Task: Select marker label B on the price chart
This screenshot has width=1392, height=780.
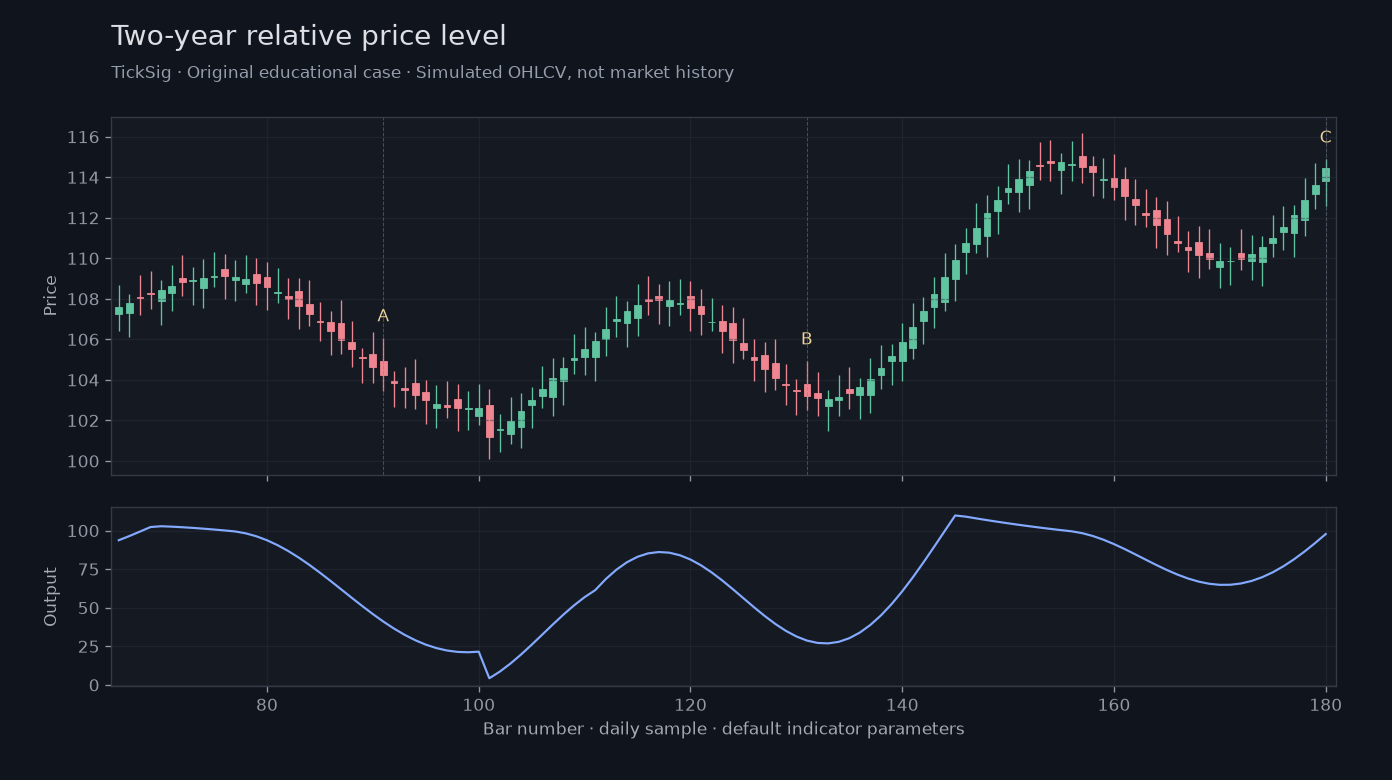Action: (x=807, y=339)
